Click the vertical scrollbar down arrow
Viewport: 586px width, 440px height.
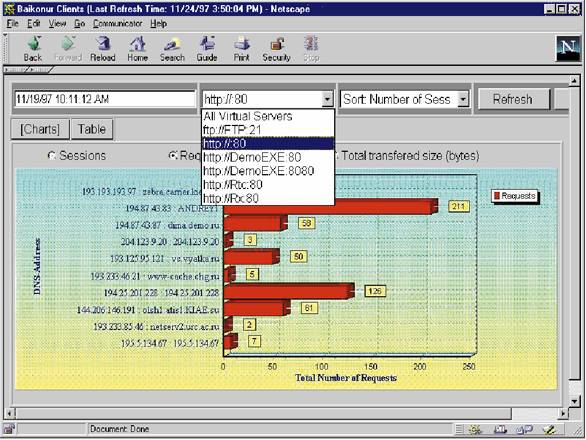point(574,401)
